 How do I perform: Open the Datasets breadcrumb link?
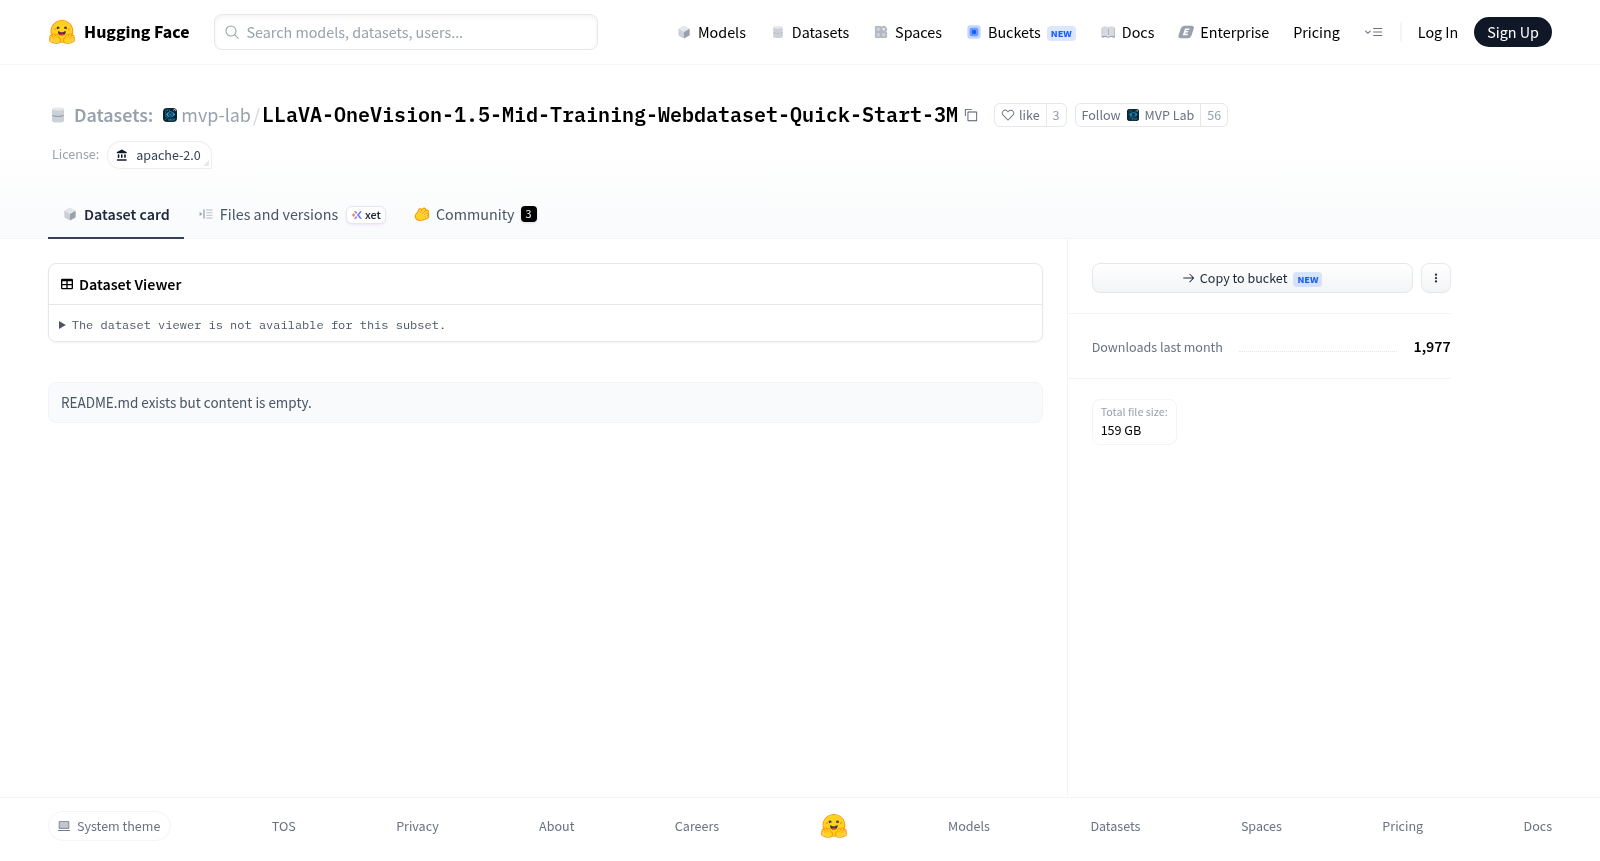(113, 115)
